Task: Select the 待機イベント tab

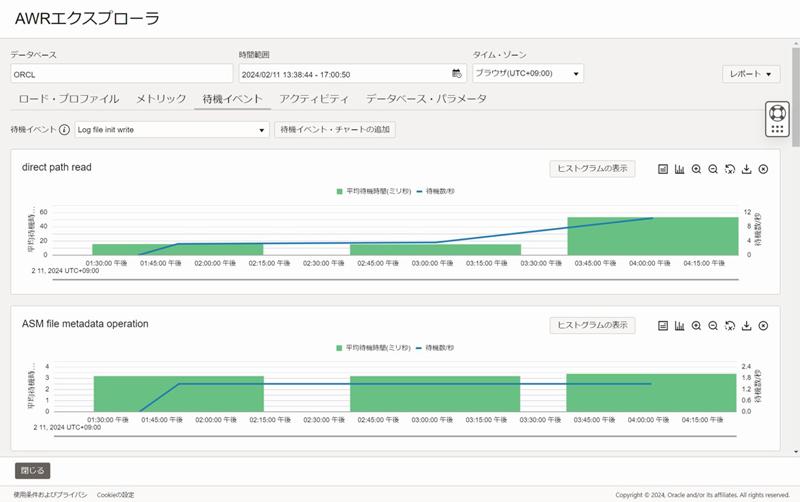Action: pos(232,98)
